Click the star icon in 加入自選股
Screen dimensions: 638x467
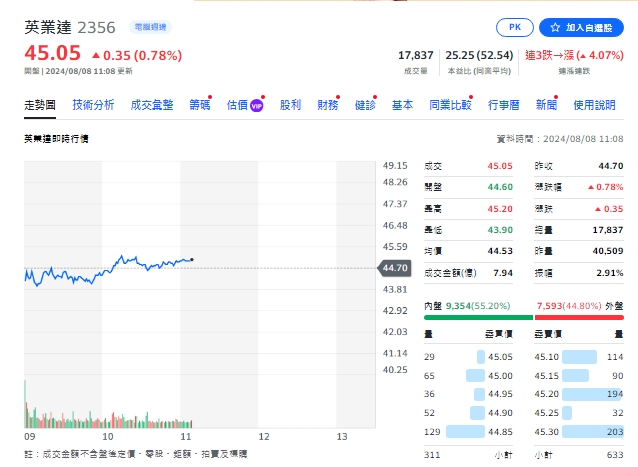pyautogui.click(x=555, y=27)
